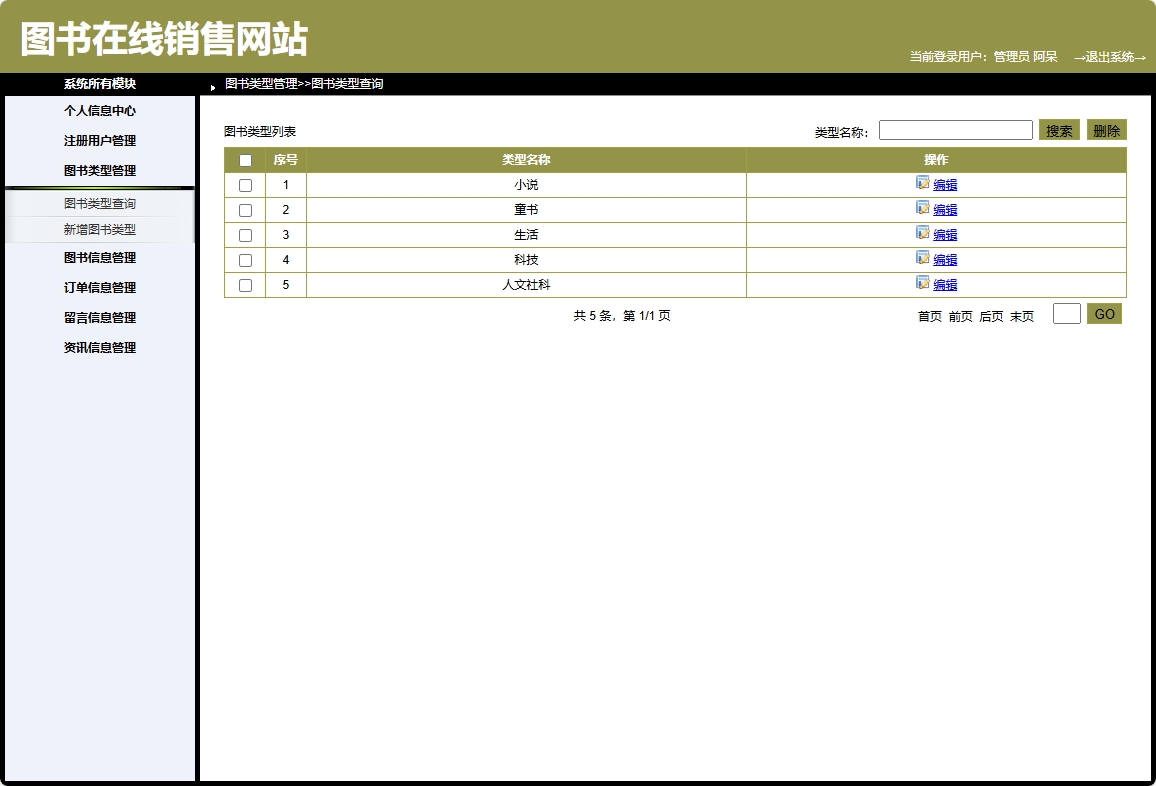Click the edit icon in the 生活 row
Screen dimensions: 1156x786
[922, 234]
